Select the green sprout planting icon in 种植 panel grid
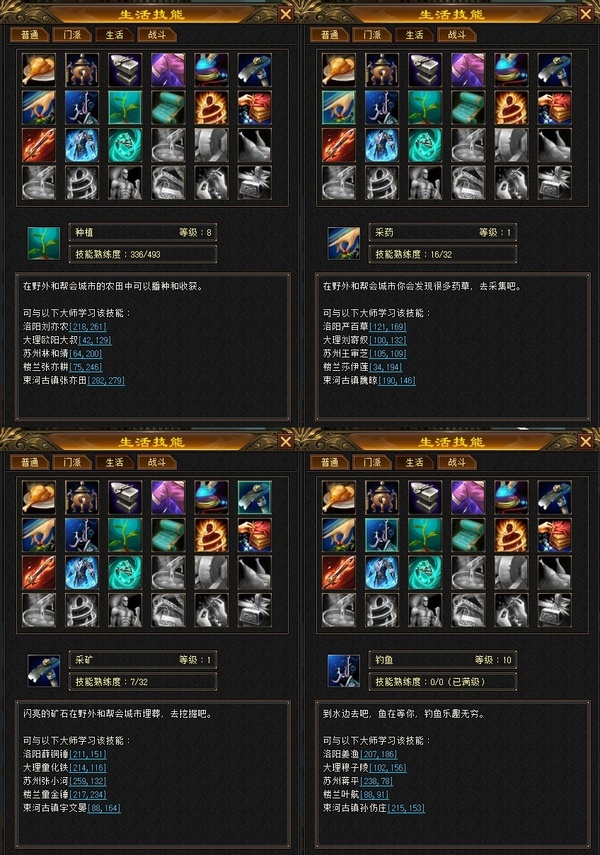Screen dimensions: 600x855 pyautogui.click(x=125, y=108)
